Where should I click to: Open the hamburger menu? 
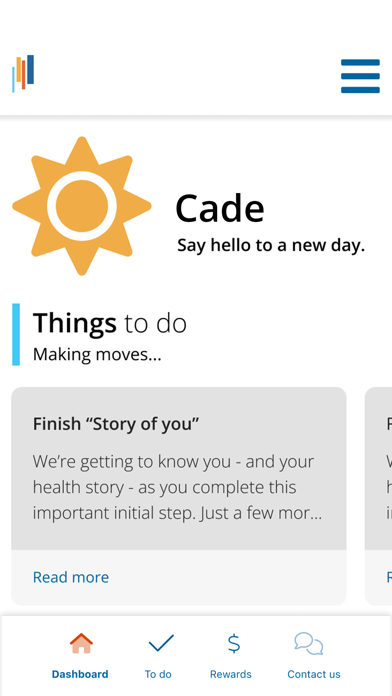(360, 76)
